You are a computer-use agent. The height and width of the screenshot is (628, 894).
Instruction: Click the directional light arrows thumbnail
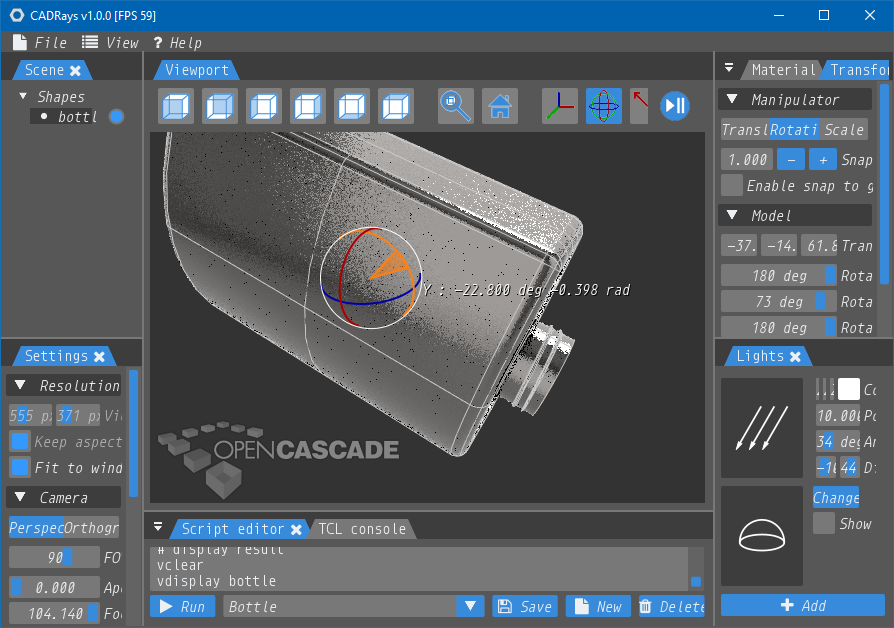tap(761, 427)
